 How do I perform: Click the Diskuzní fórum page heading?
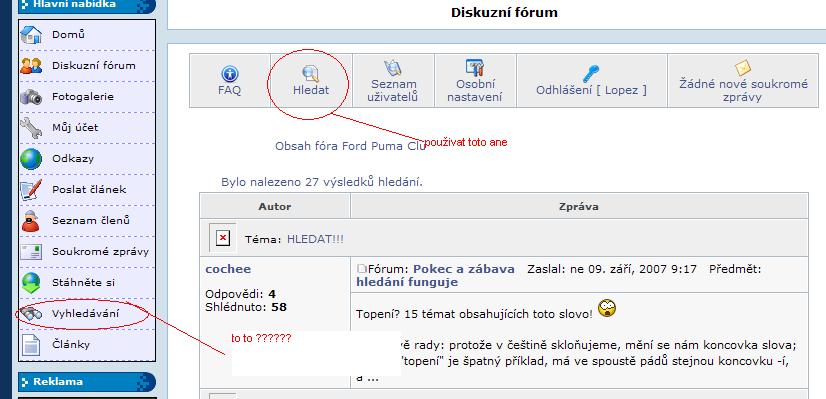click(x=504, y=12)
